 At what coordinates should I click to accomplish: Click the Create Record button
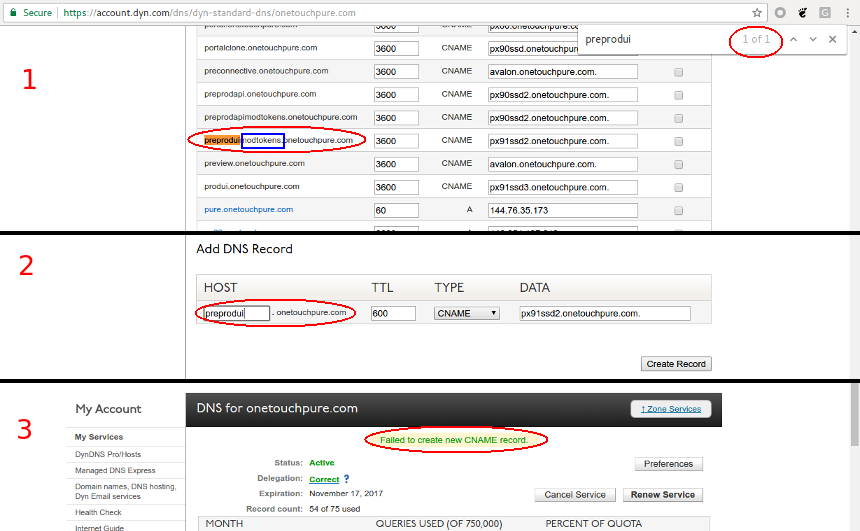point(676,364)
